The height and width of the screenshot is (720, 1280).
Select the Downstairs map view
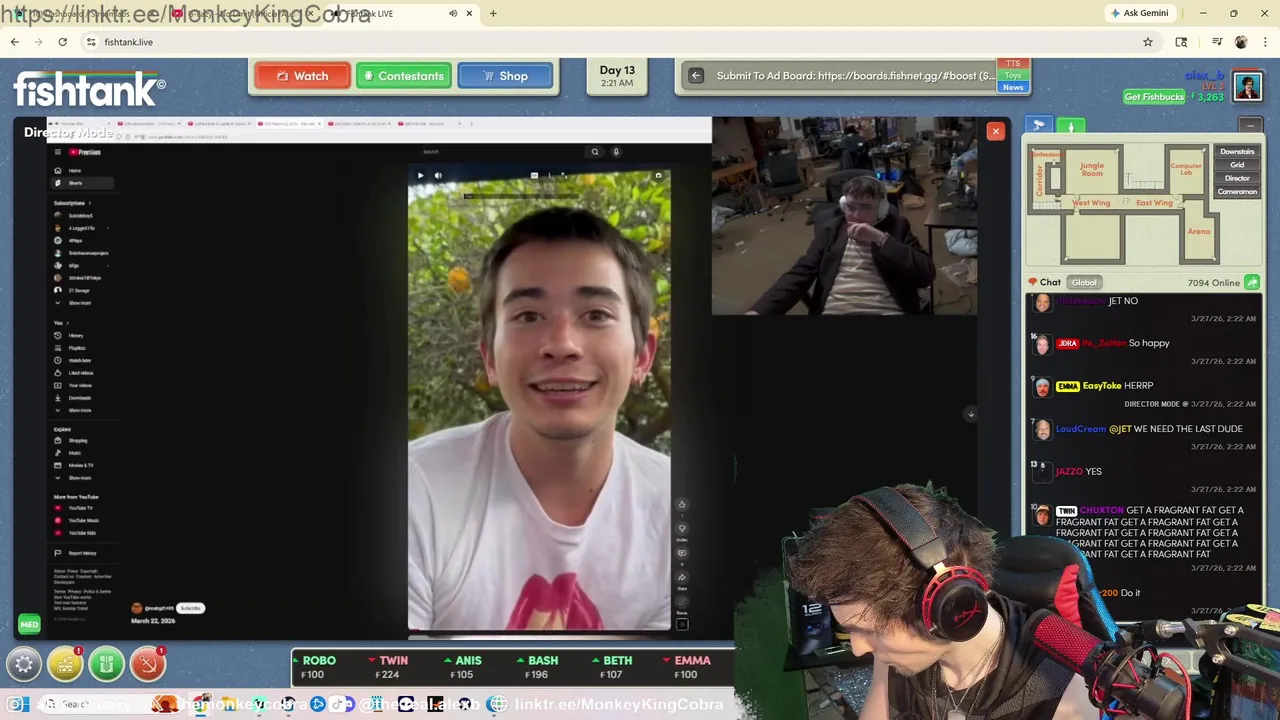point(1237,152)
